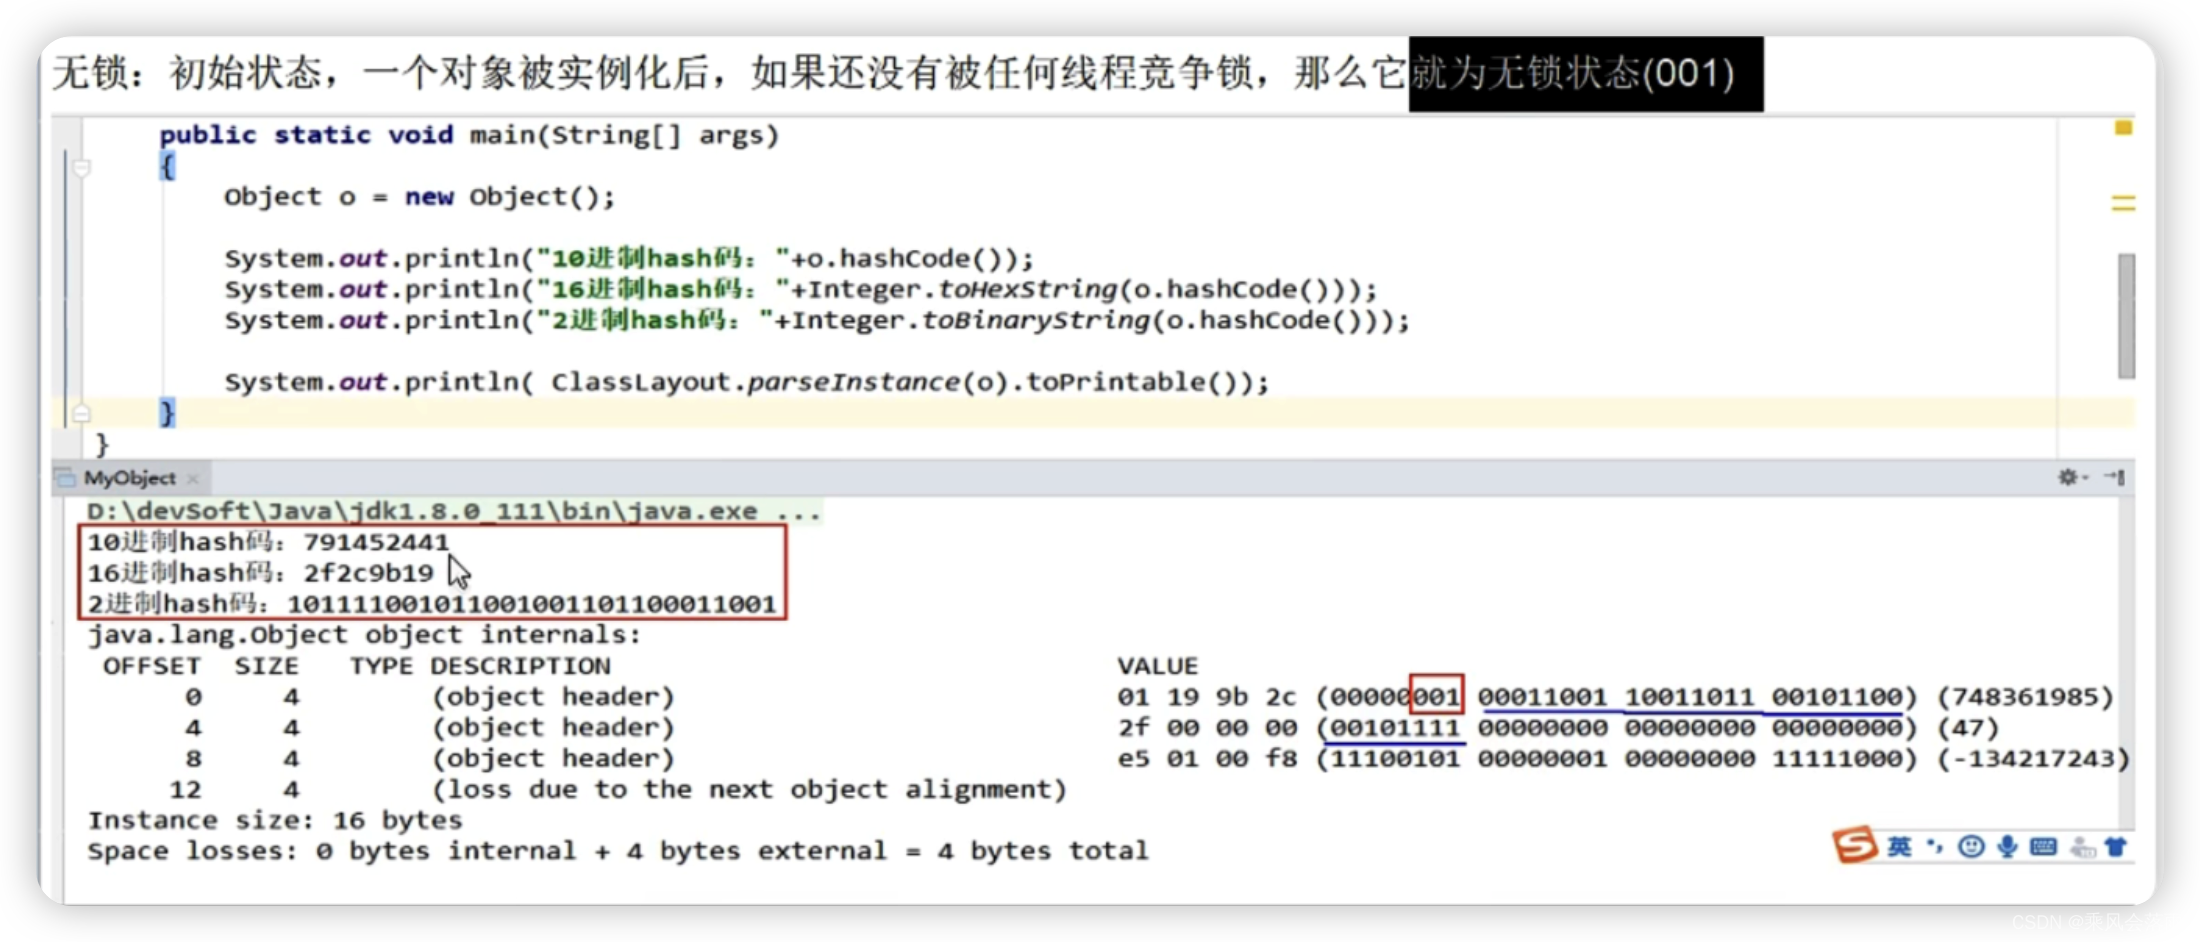The image size is (2200, 942).
Task: Click the value '(748361985)'
Action: [x=2025, y=697]
